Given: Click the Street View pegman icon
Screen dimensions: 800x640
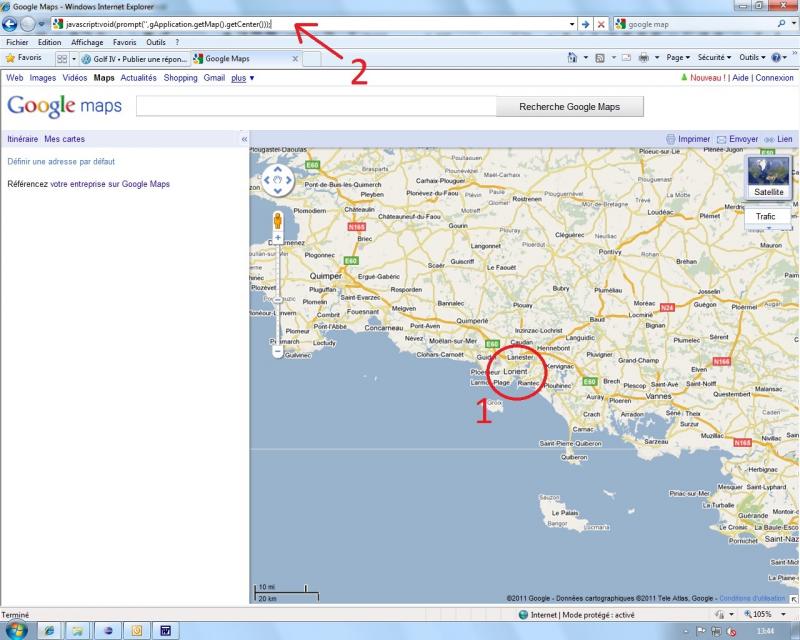Looking at the screenshot, I should point(278,220).
